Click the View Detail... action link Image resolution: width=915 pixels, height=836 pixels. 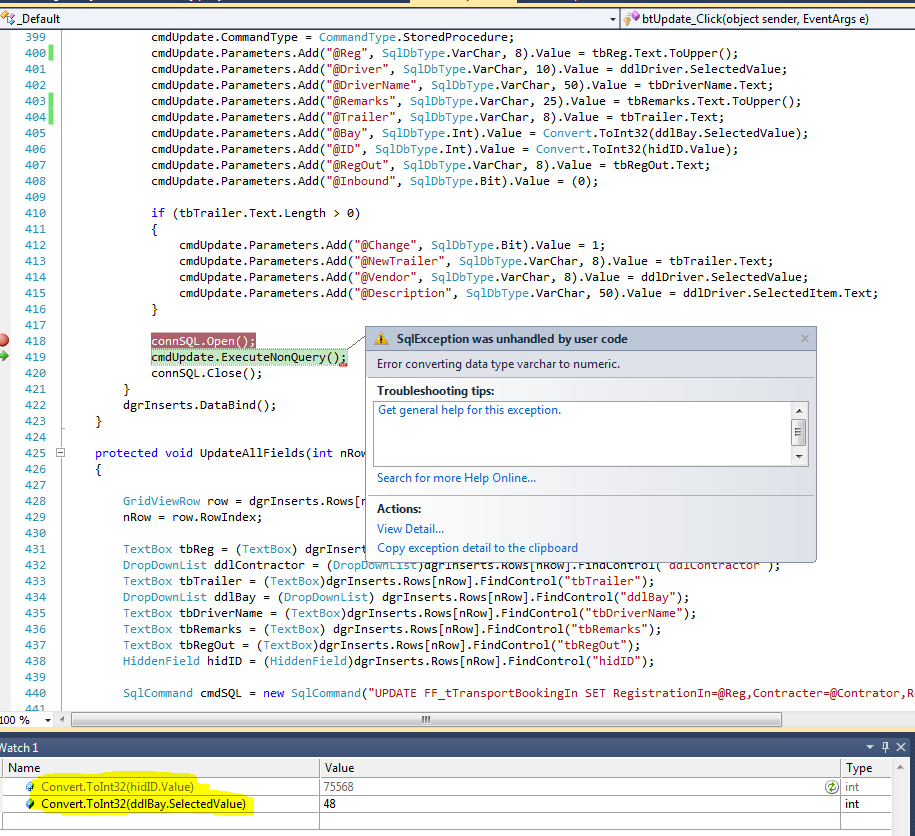point(409,528)
